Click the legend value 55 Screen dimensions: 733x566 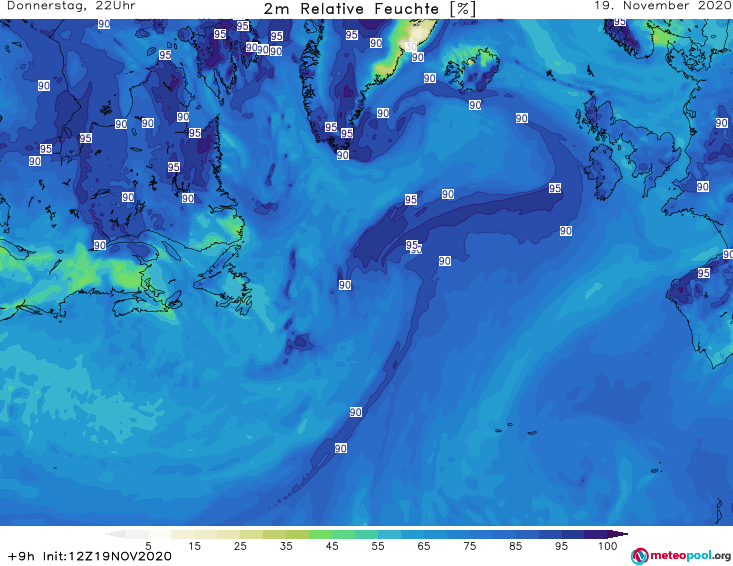(x=378, y=546)
